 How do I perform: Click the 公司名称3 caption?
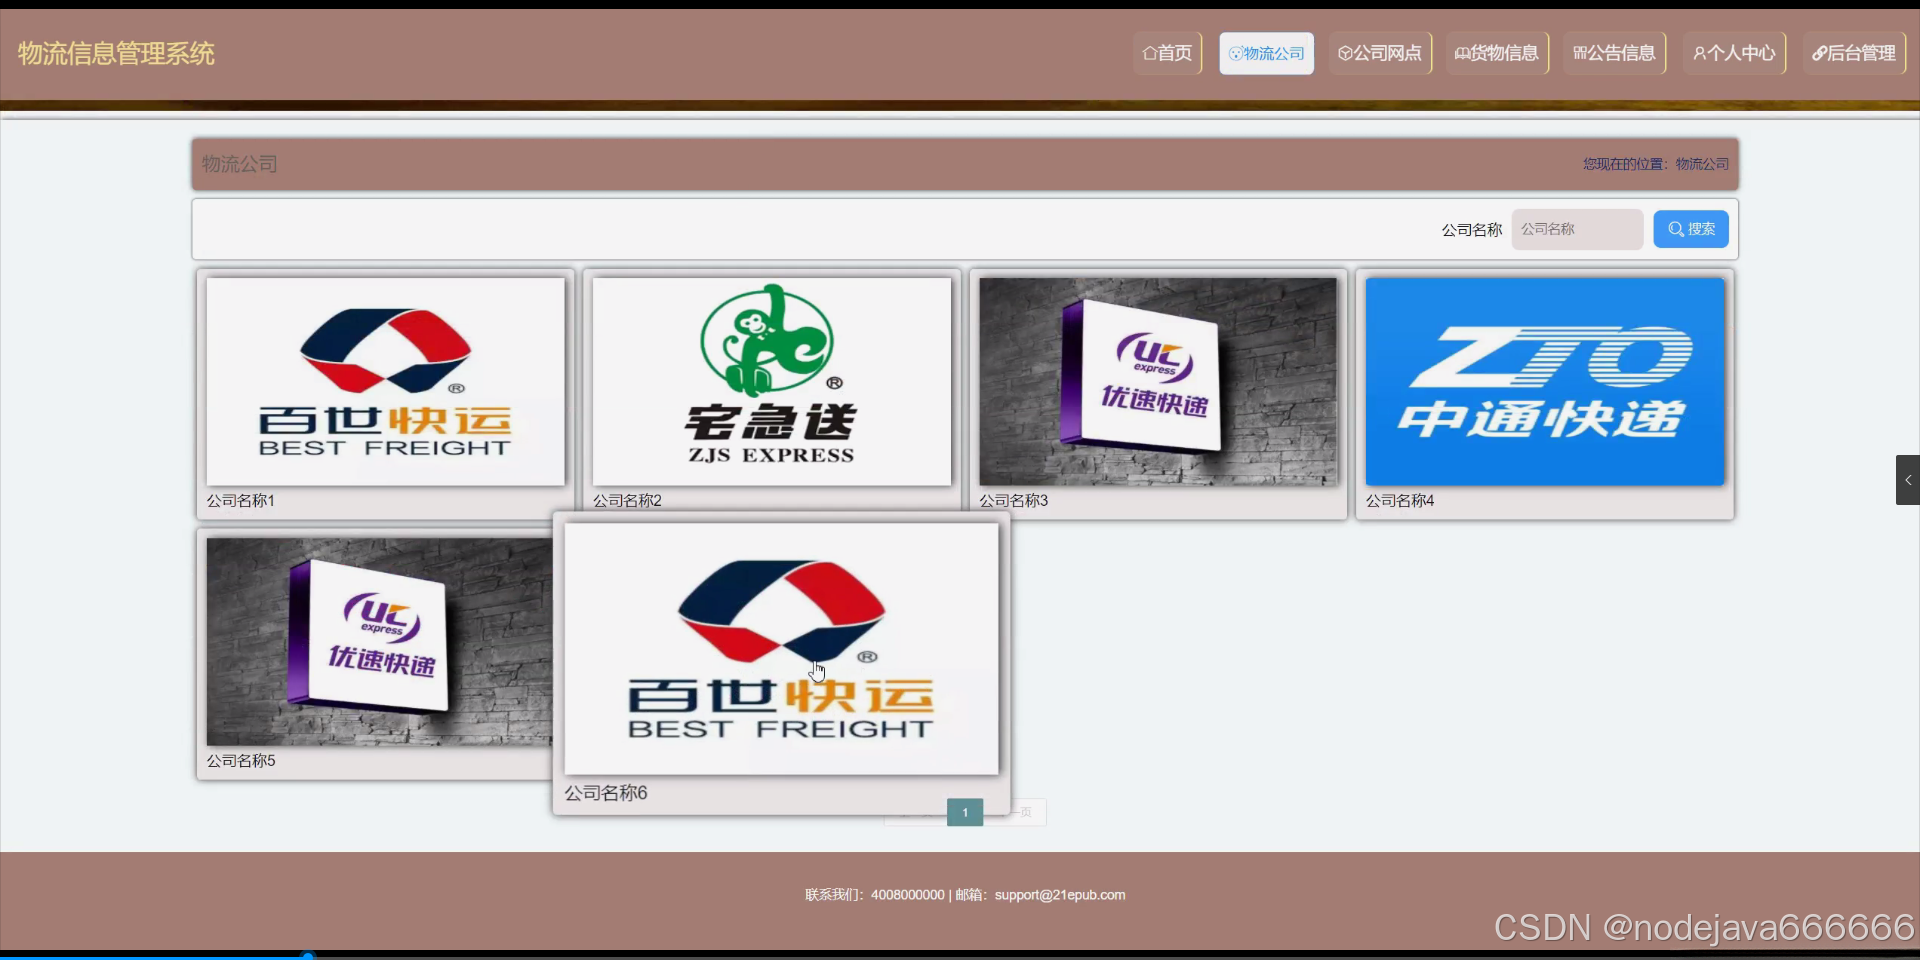(x=1013, y=501)
